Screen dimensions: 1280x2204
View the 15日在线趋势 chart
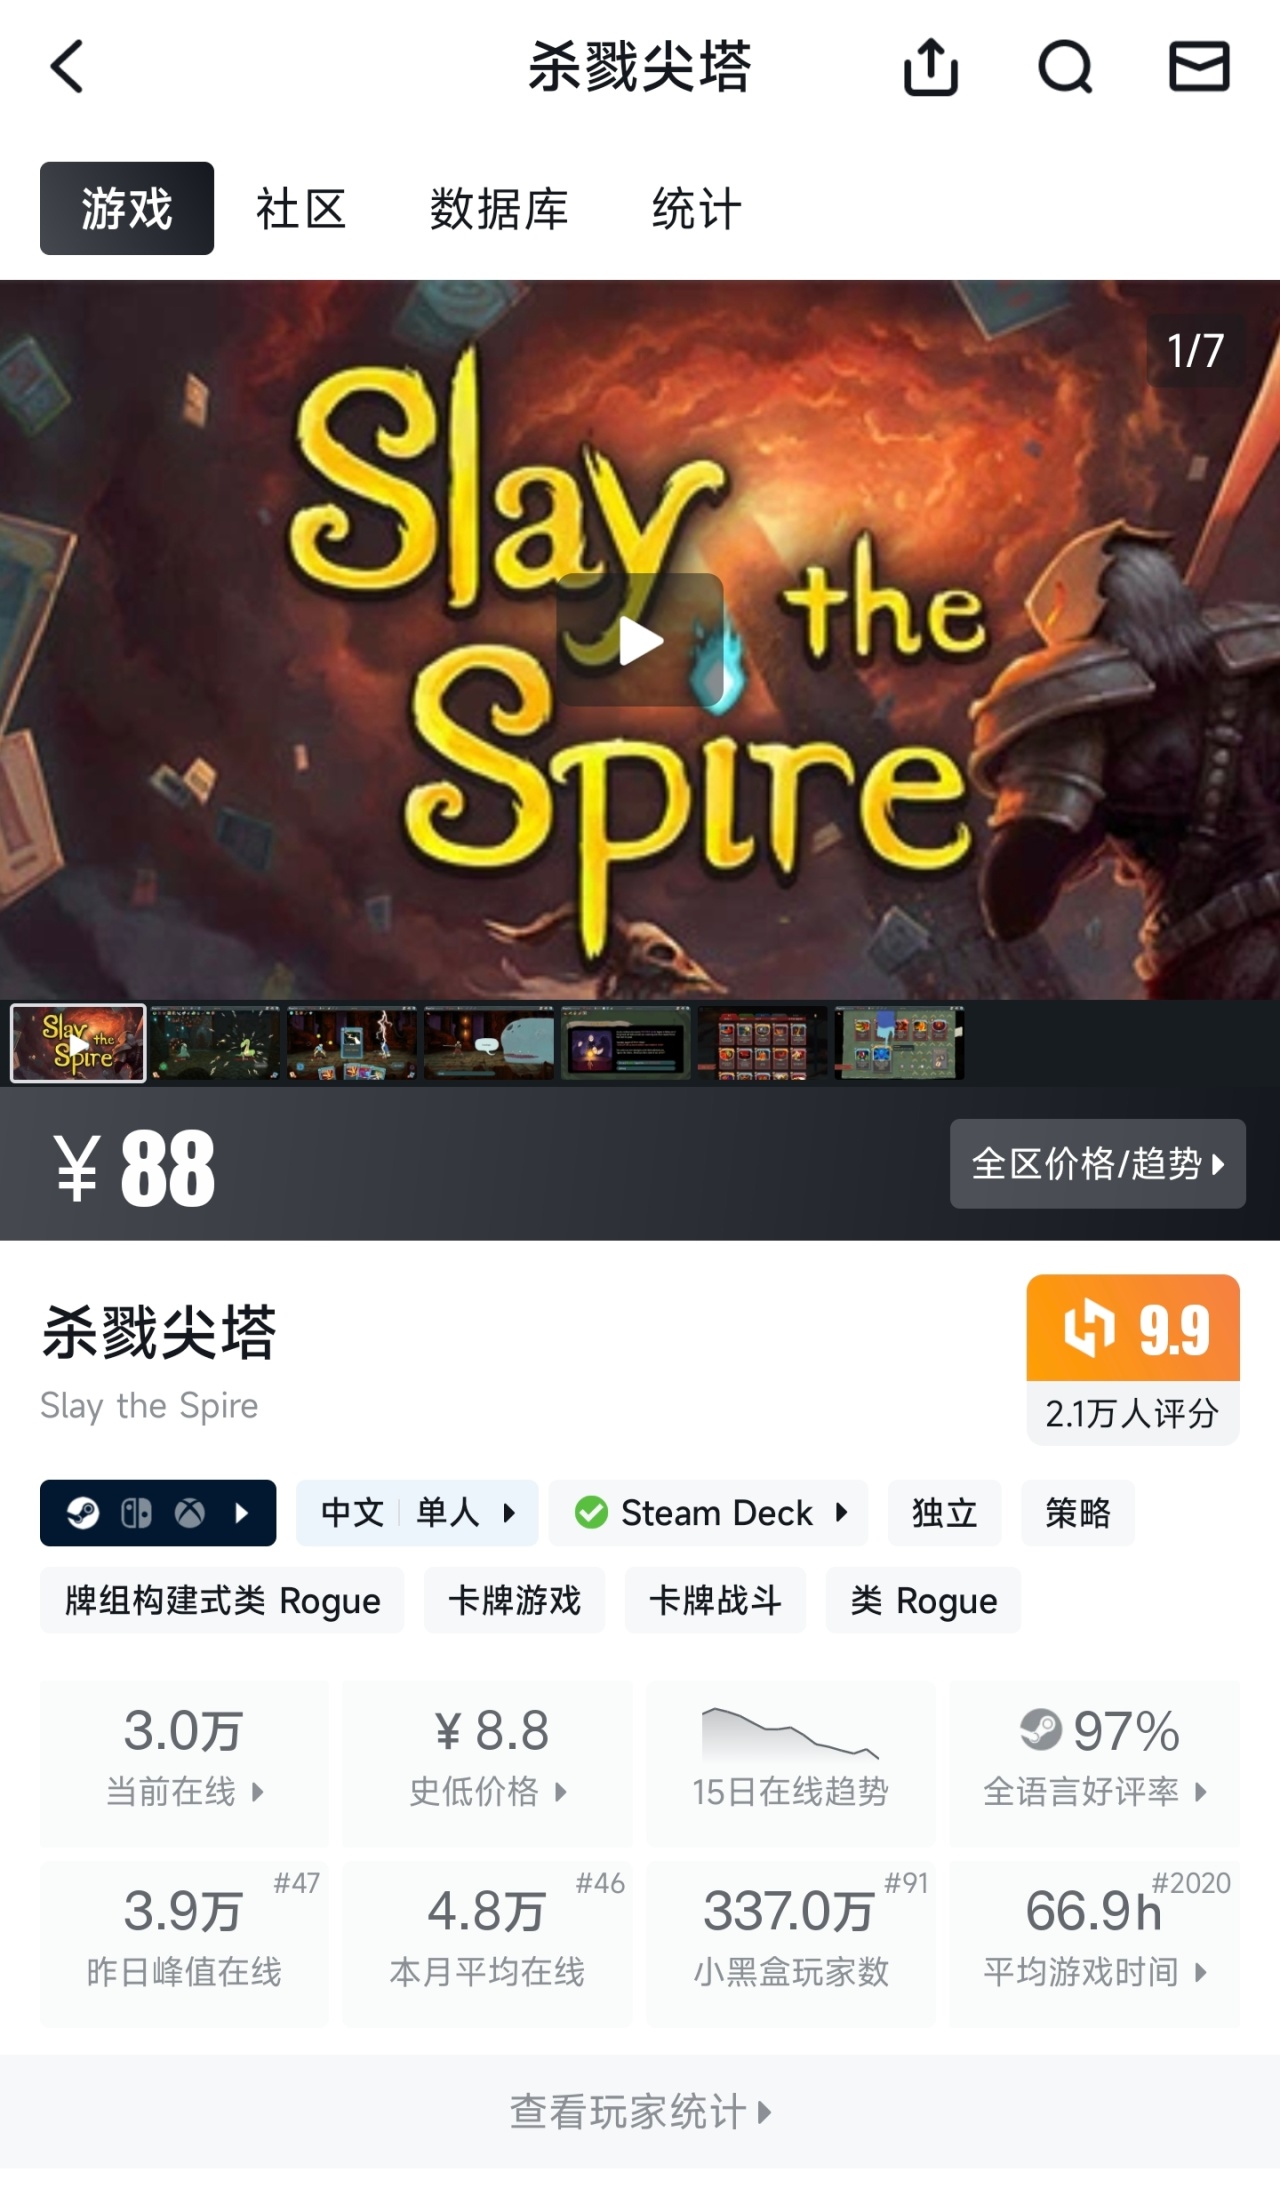790,1763
